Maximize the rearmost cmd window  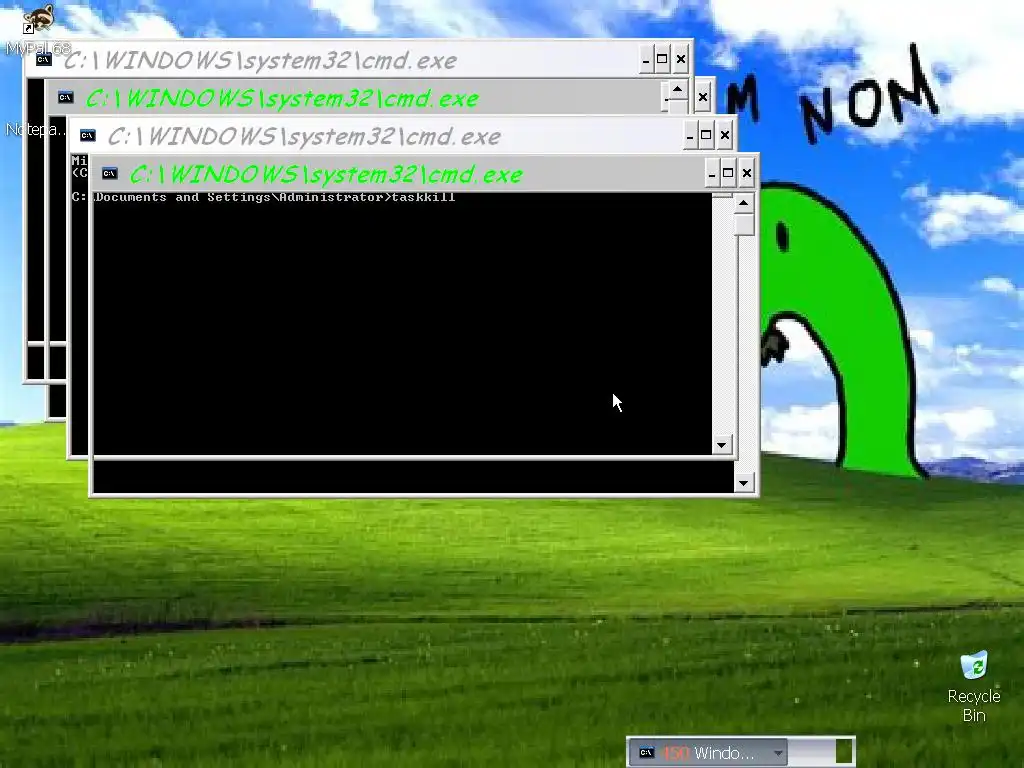point(661,60)
